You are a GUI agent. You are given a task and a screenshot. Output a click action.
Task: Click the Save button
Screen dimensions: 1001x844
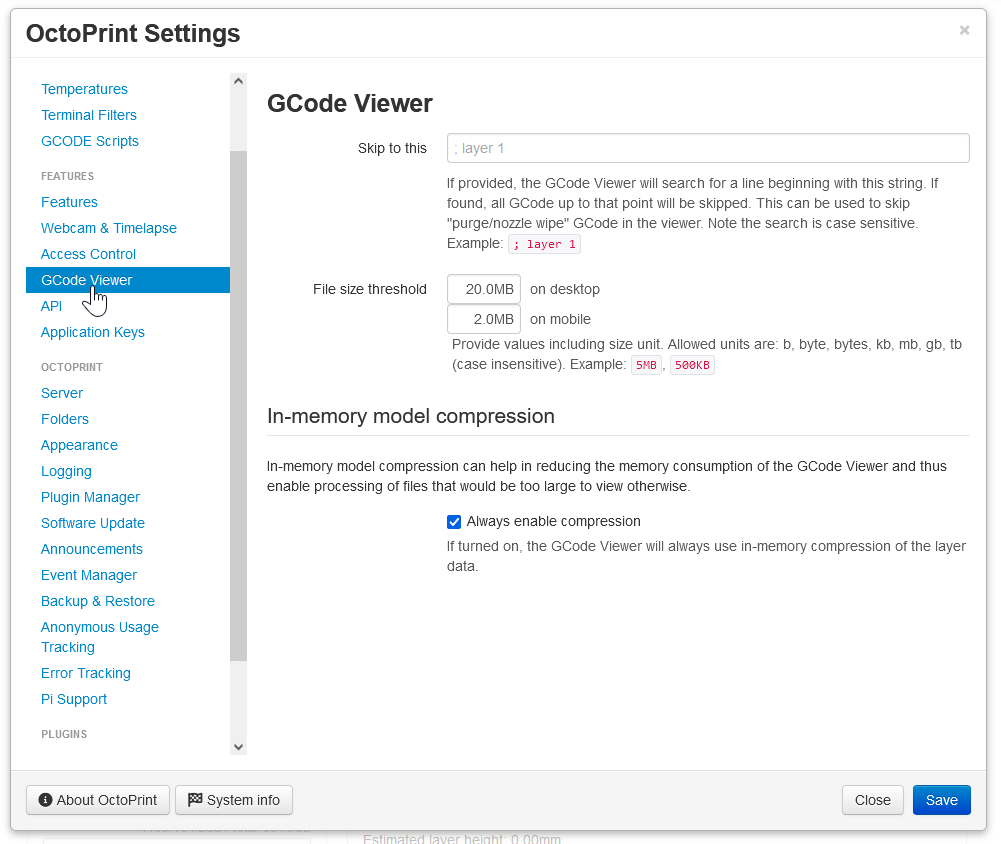941,800
